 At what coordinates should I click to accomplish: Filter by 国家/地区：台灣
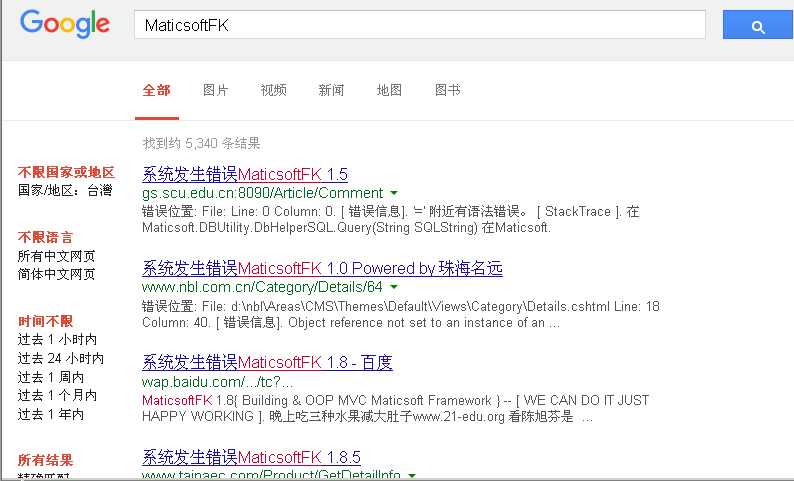[x=65, y=190]
